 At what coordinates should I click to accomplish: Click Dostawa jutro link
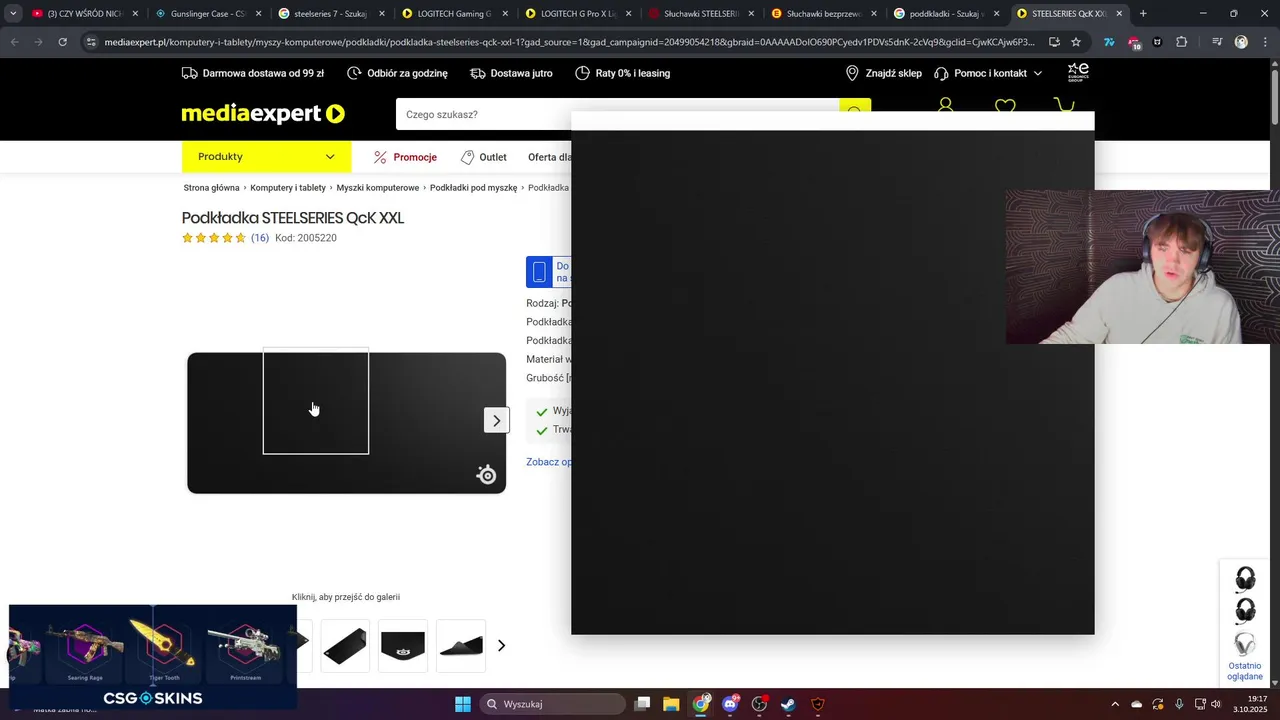click(x=511, y=73)
